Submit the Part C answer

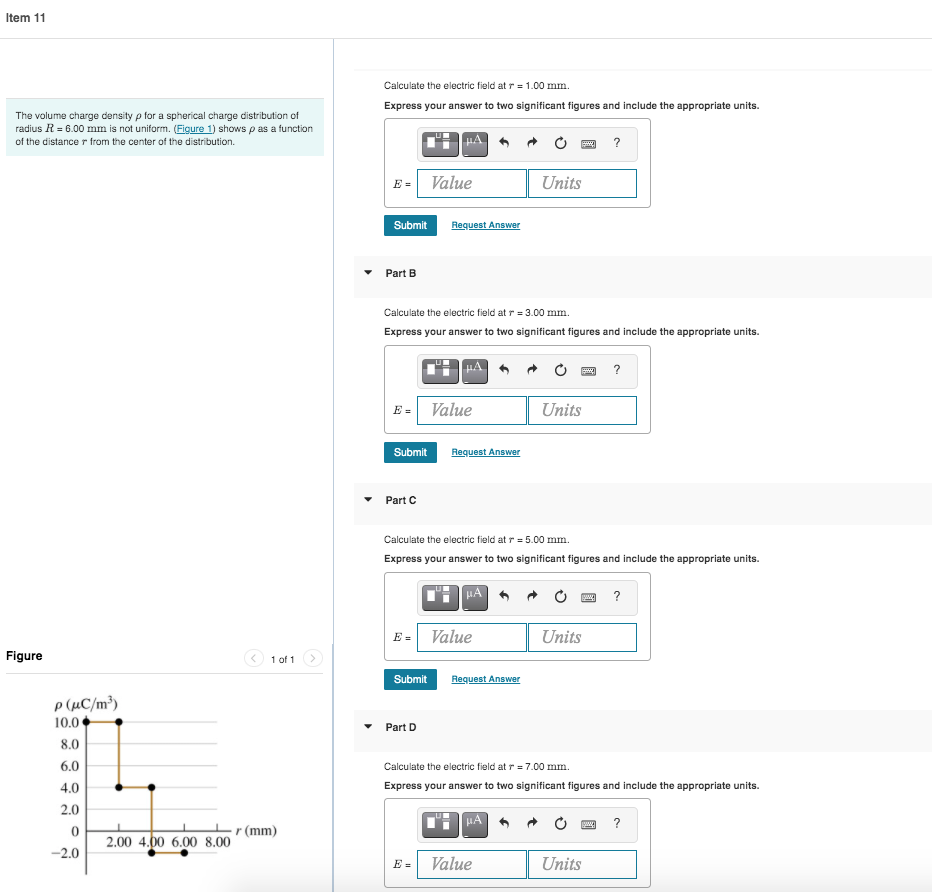coord(410,679)
